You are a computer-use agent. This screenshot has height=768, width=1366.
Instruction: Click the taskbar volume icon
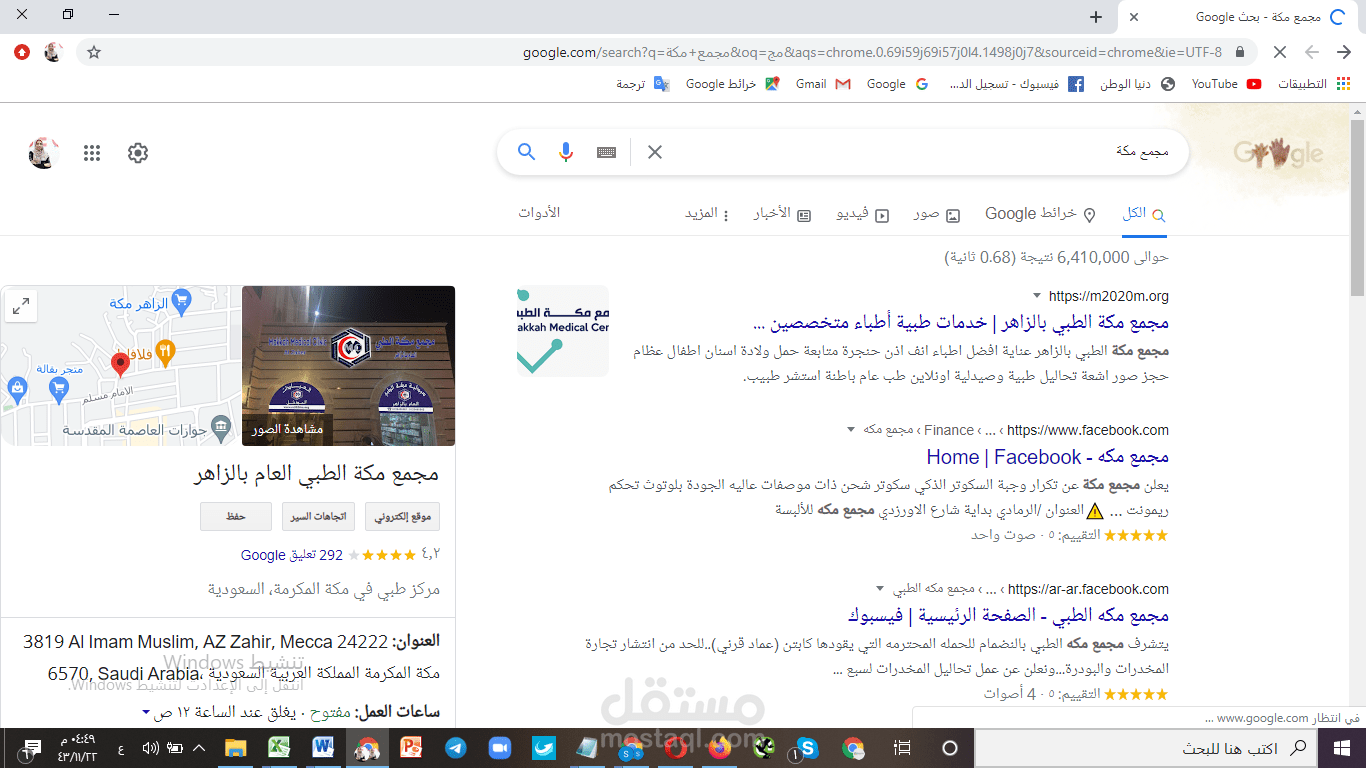click(x=151, y=748)
